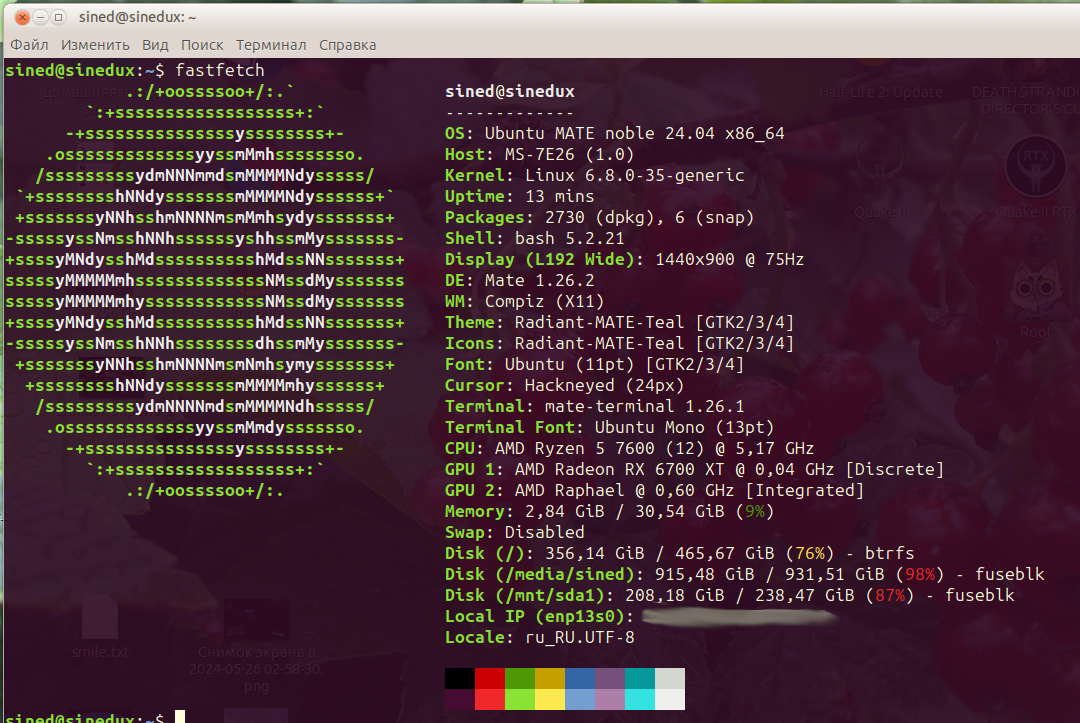Click the Shell bash 5.2.21 line
Image resolution: width=1080 pixels, height=723 pixels.
pyautogui.click(x=534, y=238)
